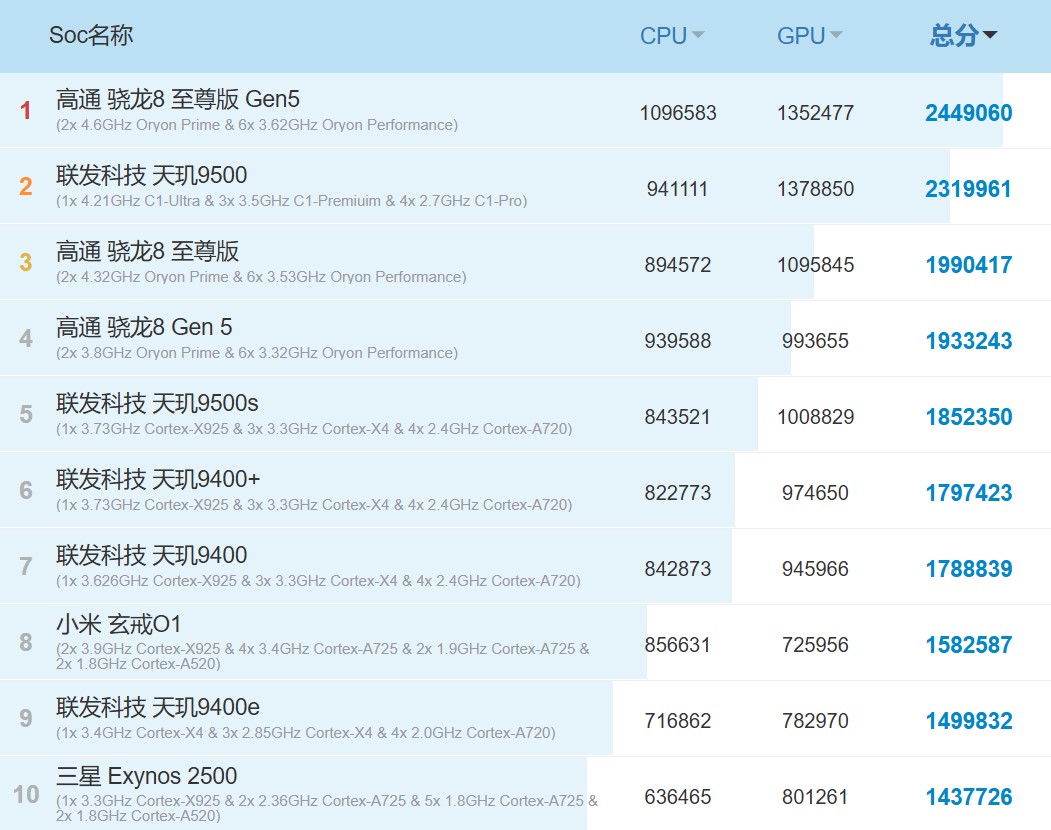Click rank 1 red number badge
Viewport: 1051px width, 830px height.
(26, 111)
